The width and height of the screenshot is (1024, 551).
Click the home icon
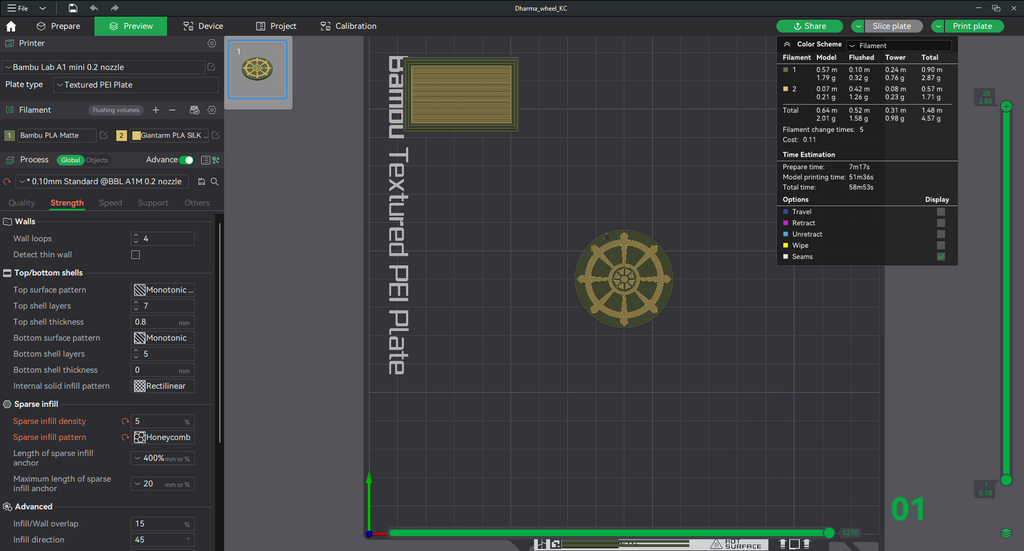pos(11,26)
